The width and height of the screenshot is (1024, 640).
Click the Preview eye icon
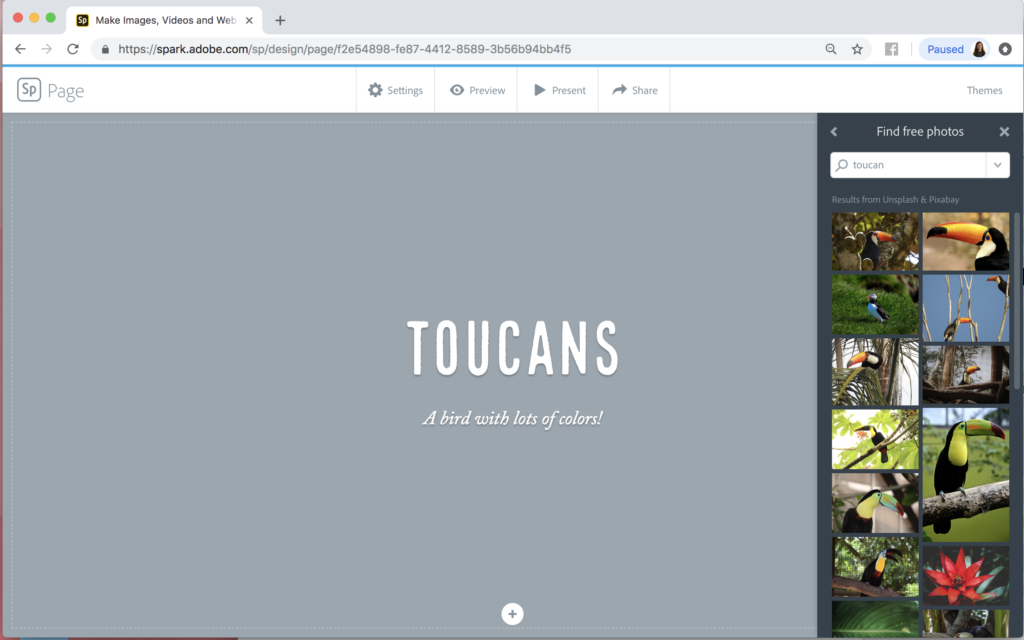[457, 90]
